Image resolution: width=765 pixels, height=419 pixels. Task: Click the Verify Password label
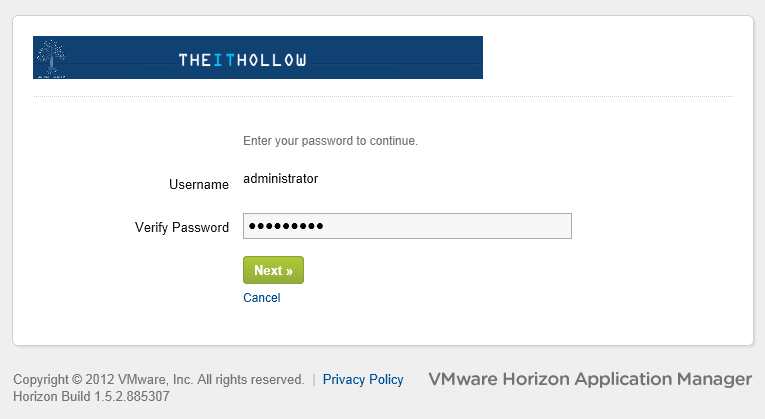click(182, 228)
